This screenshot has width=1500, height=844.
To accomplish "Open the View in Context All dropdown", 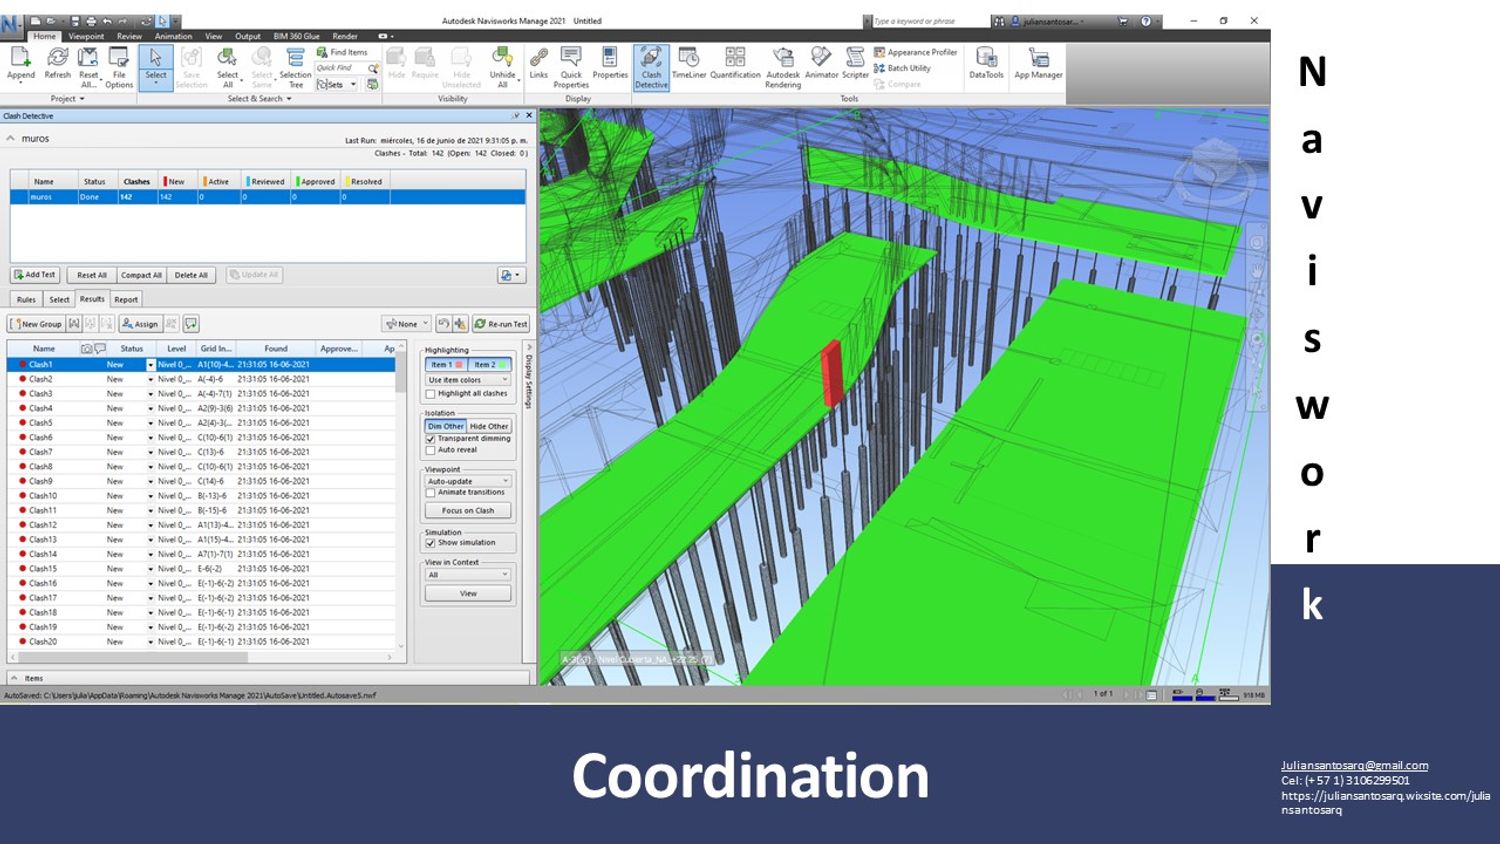I will point(468,575).
